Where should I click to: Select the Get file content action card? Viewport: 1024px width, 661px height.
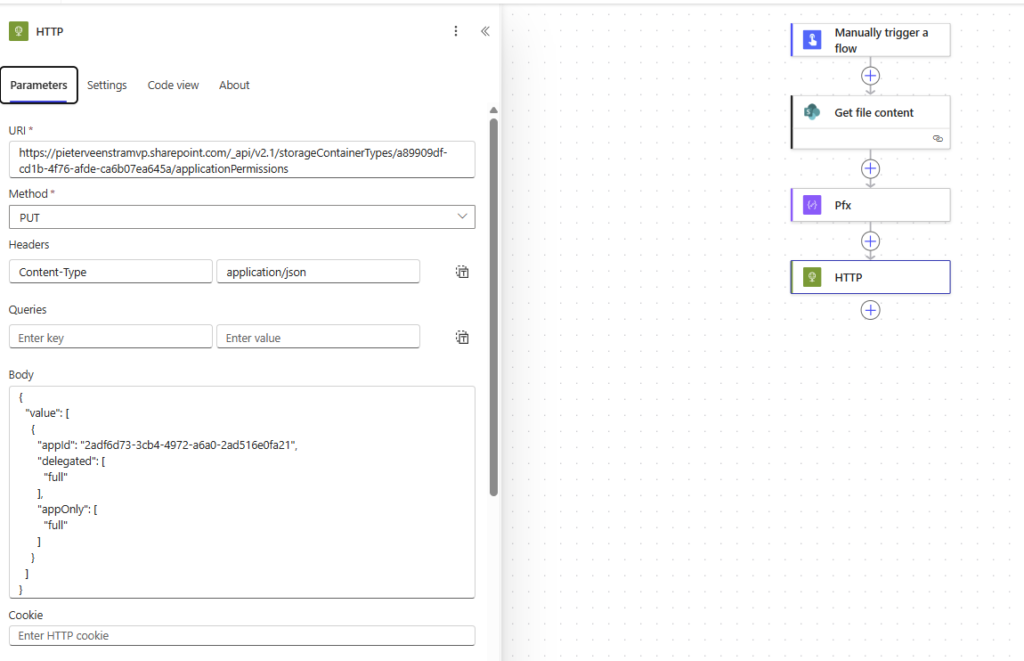click(871, 122)
